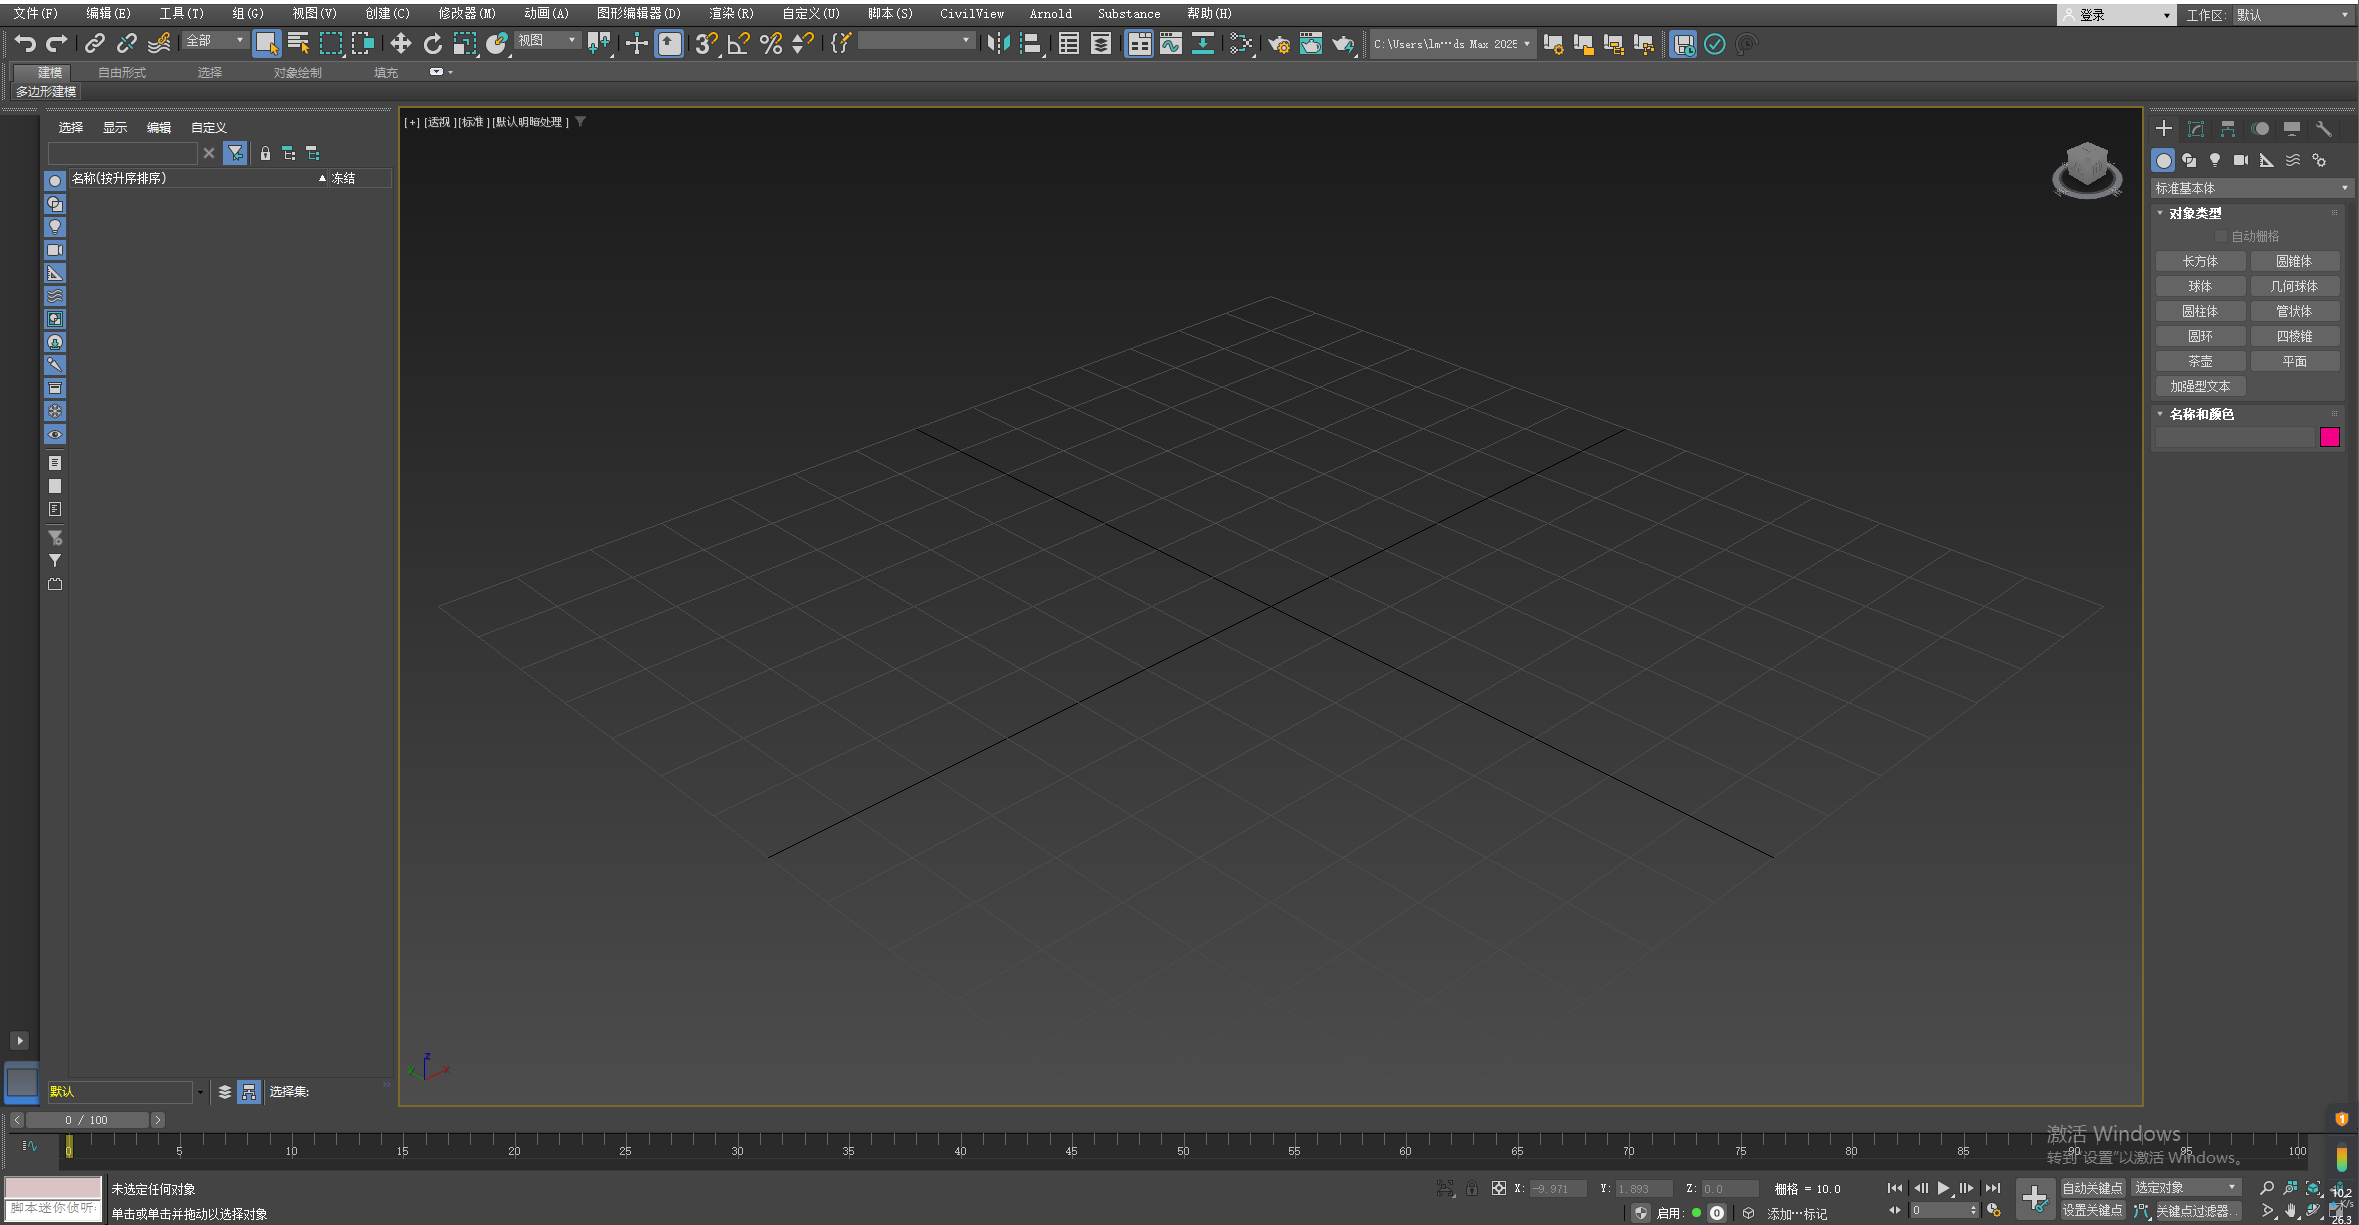Enable the 自动栅格 checkbox
The width and height of the screenshot is (2359, 1225).
click(x=2221, y=236)
